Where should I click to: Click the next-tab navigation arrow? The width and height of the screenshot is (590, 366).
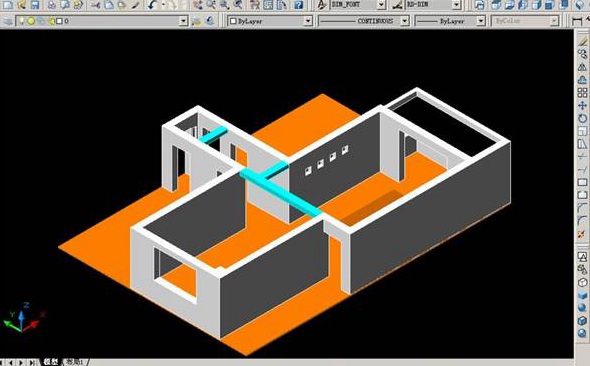point(22,363)
